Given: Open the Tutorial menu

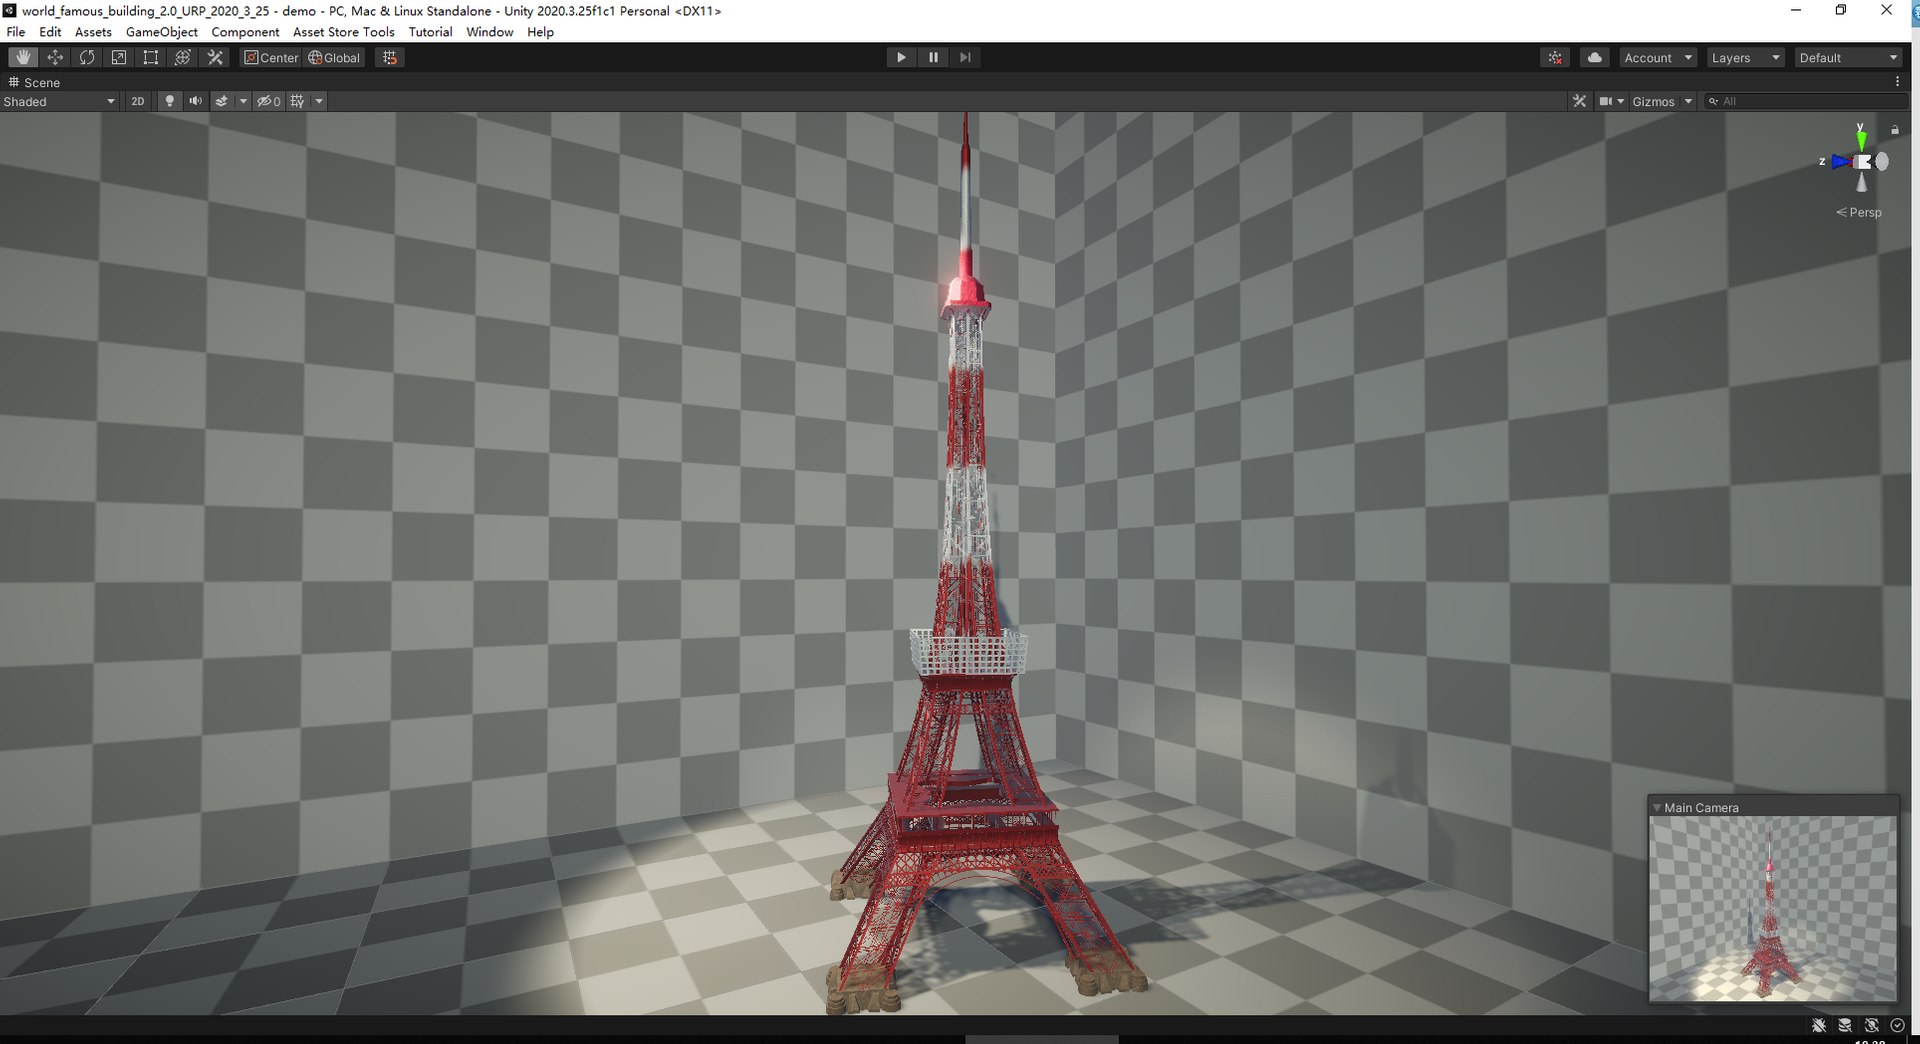Looking at the screenshot, I should tap(430, 32).
